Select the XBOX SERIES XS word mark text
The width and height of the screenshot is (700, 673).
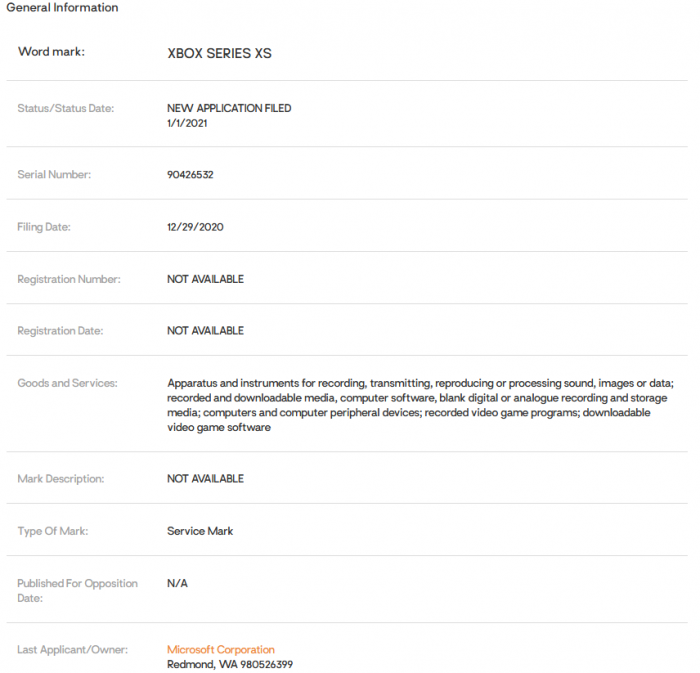click(x=219, y=53)
